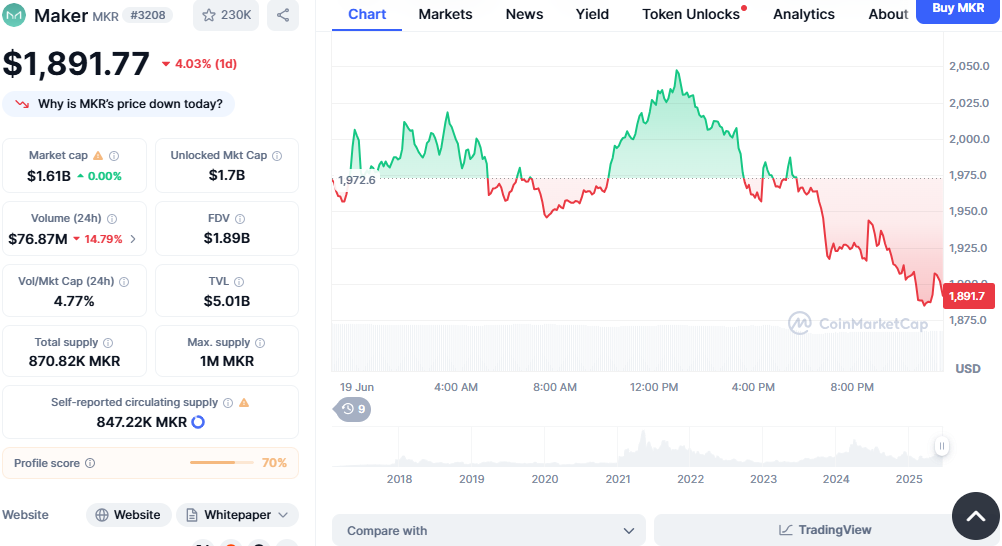Screen dimensions: 1002x546
Task: Click the 12:00 PM axis label
Action: click(654, 387)
